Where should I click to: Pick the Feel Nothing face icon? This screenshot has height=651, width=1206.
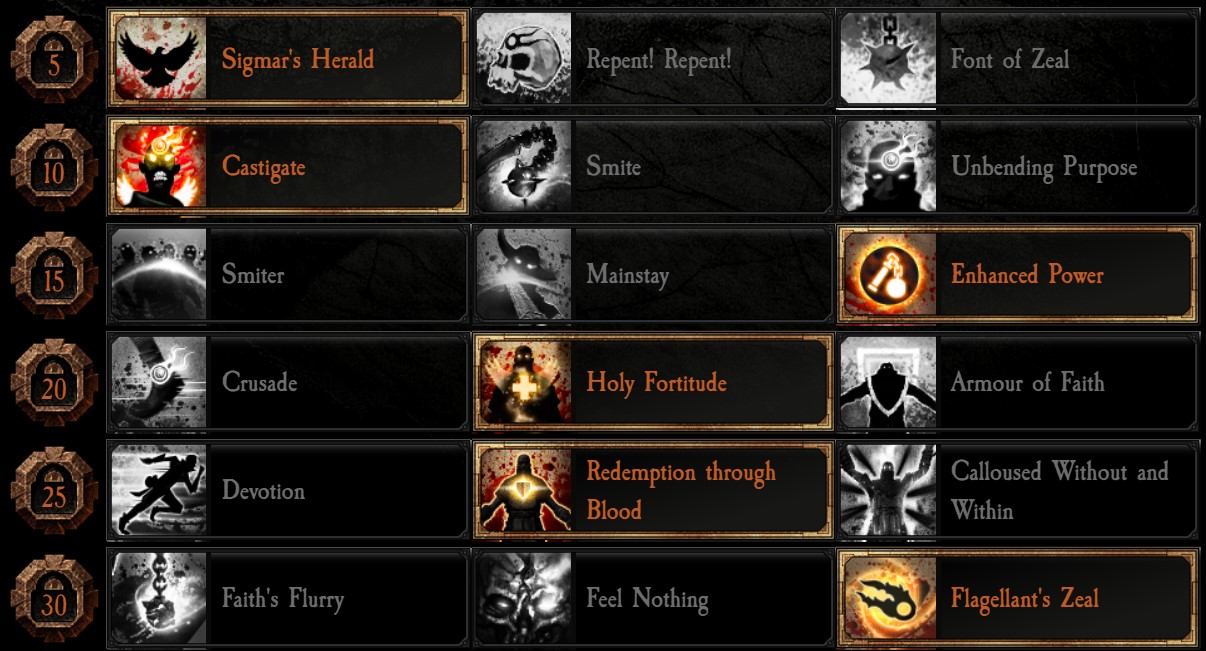click(x=524, y=598)
